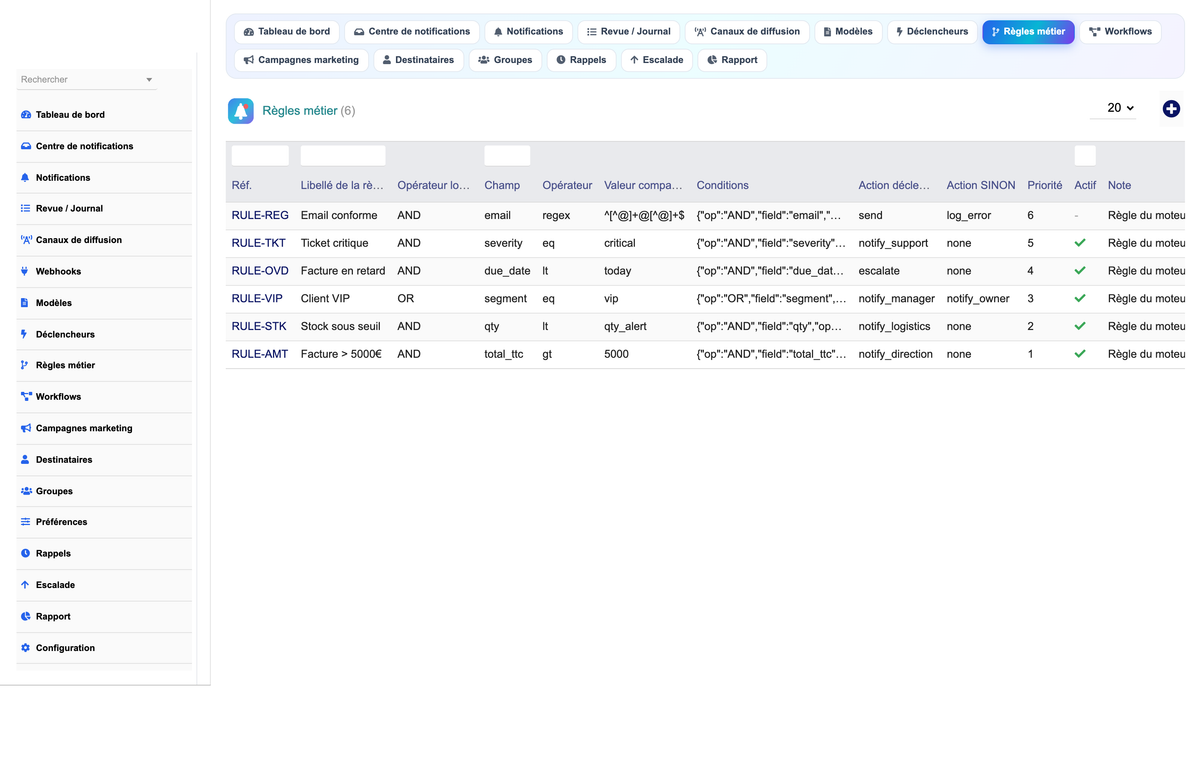Click the Rappels clock icon in sidebar
1200x780 pixels.
point(26,553)
